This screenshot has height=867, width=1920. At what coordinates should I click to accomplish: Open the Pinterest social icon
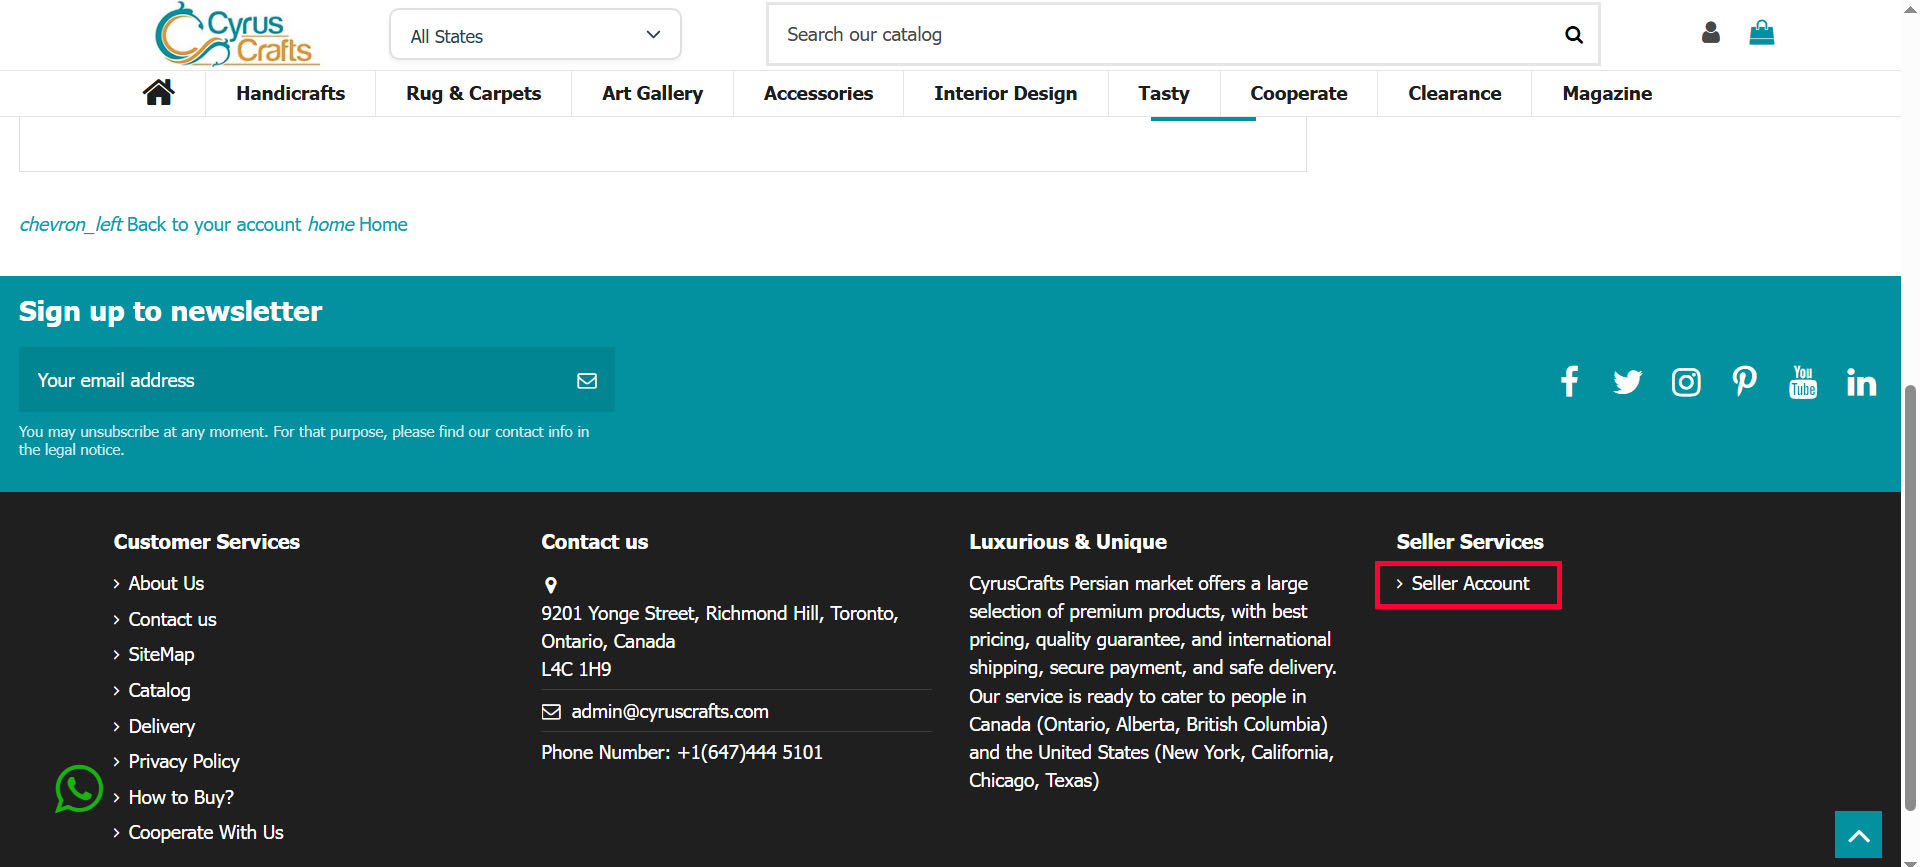[x=1744, y=382]
